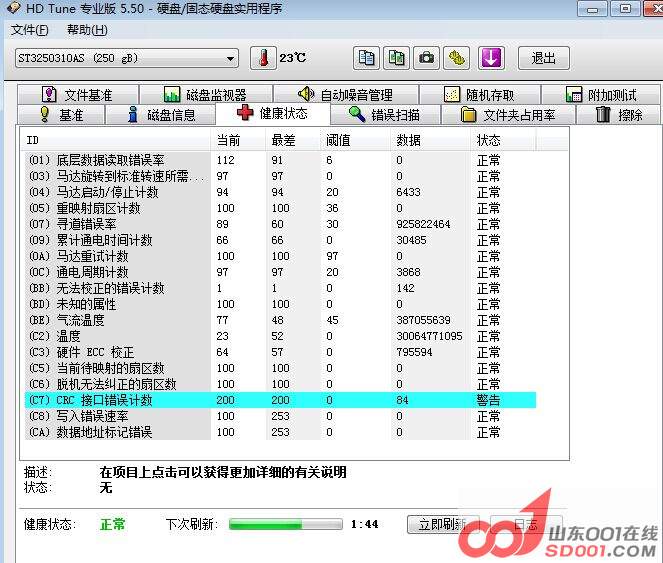Click the folder icon on 文件夹占用率 tab
The height and width of the screenshot is (563, 663).
point(468,114)
